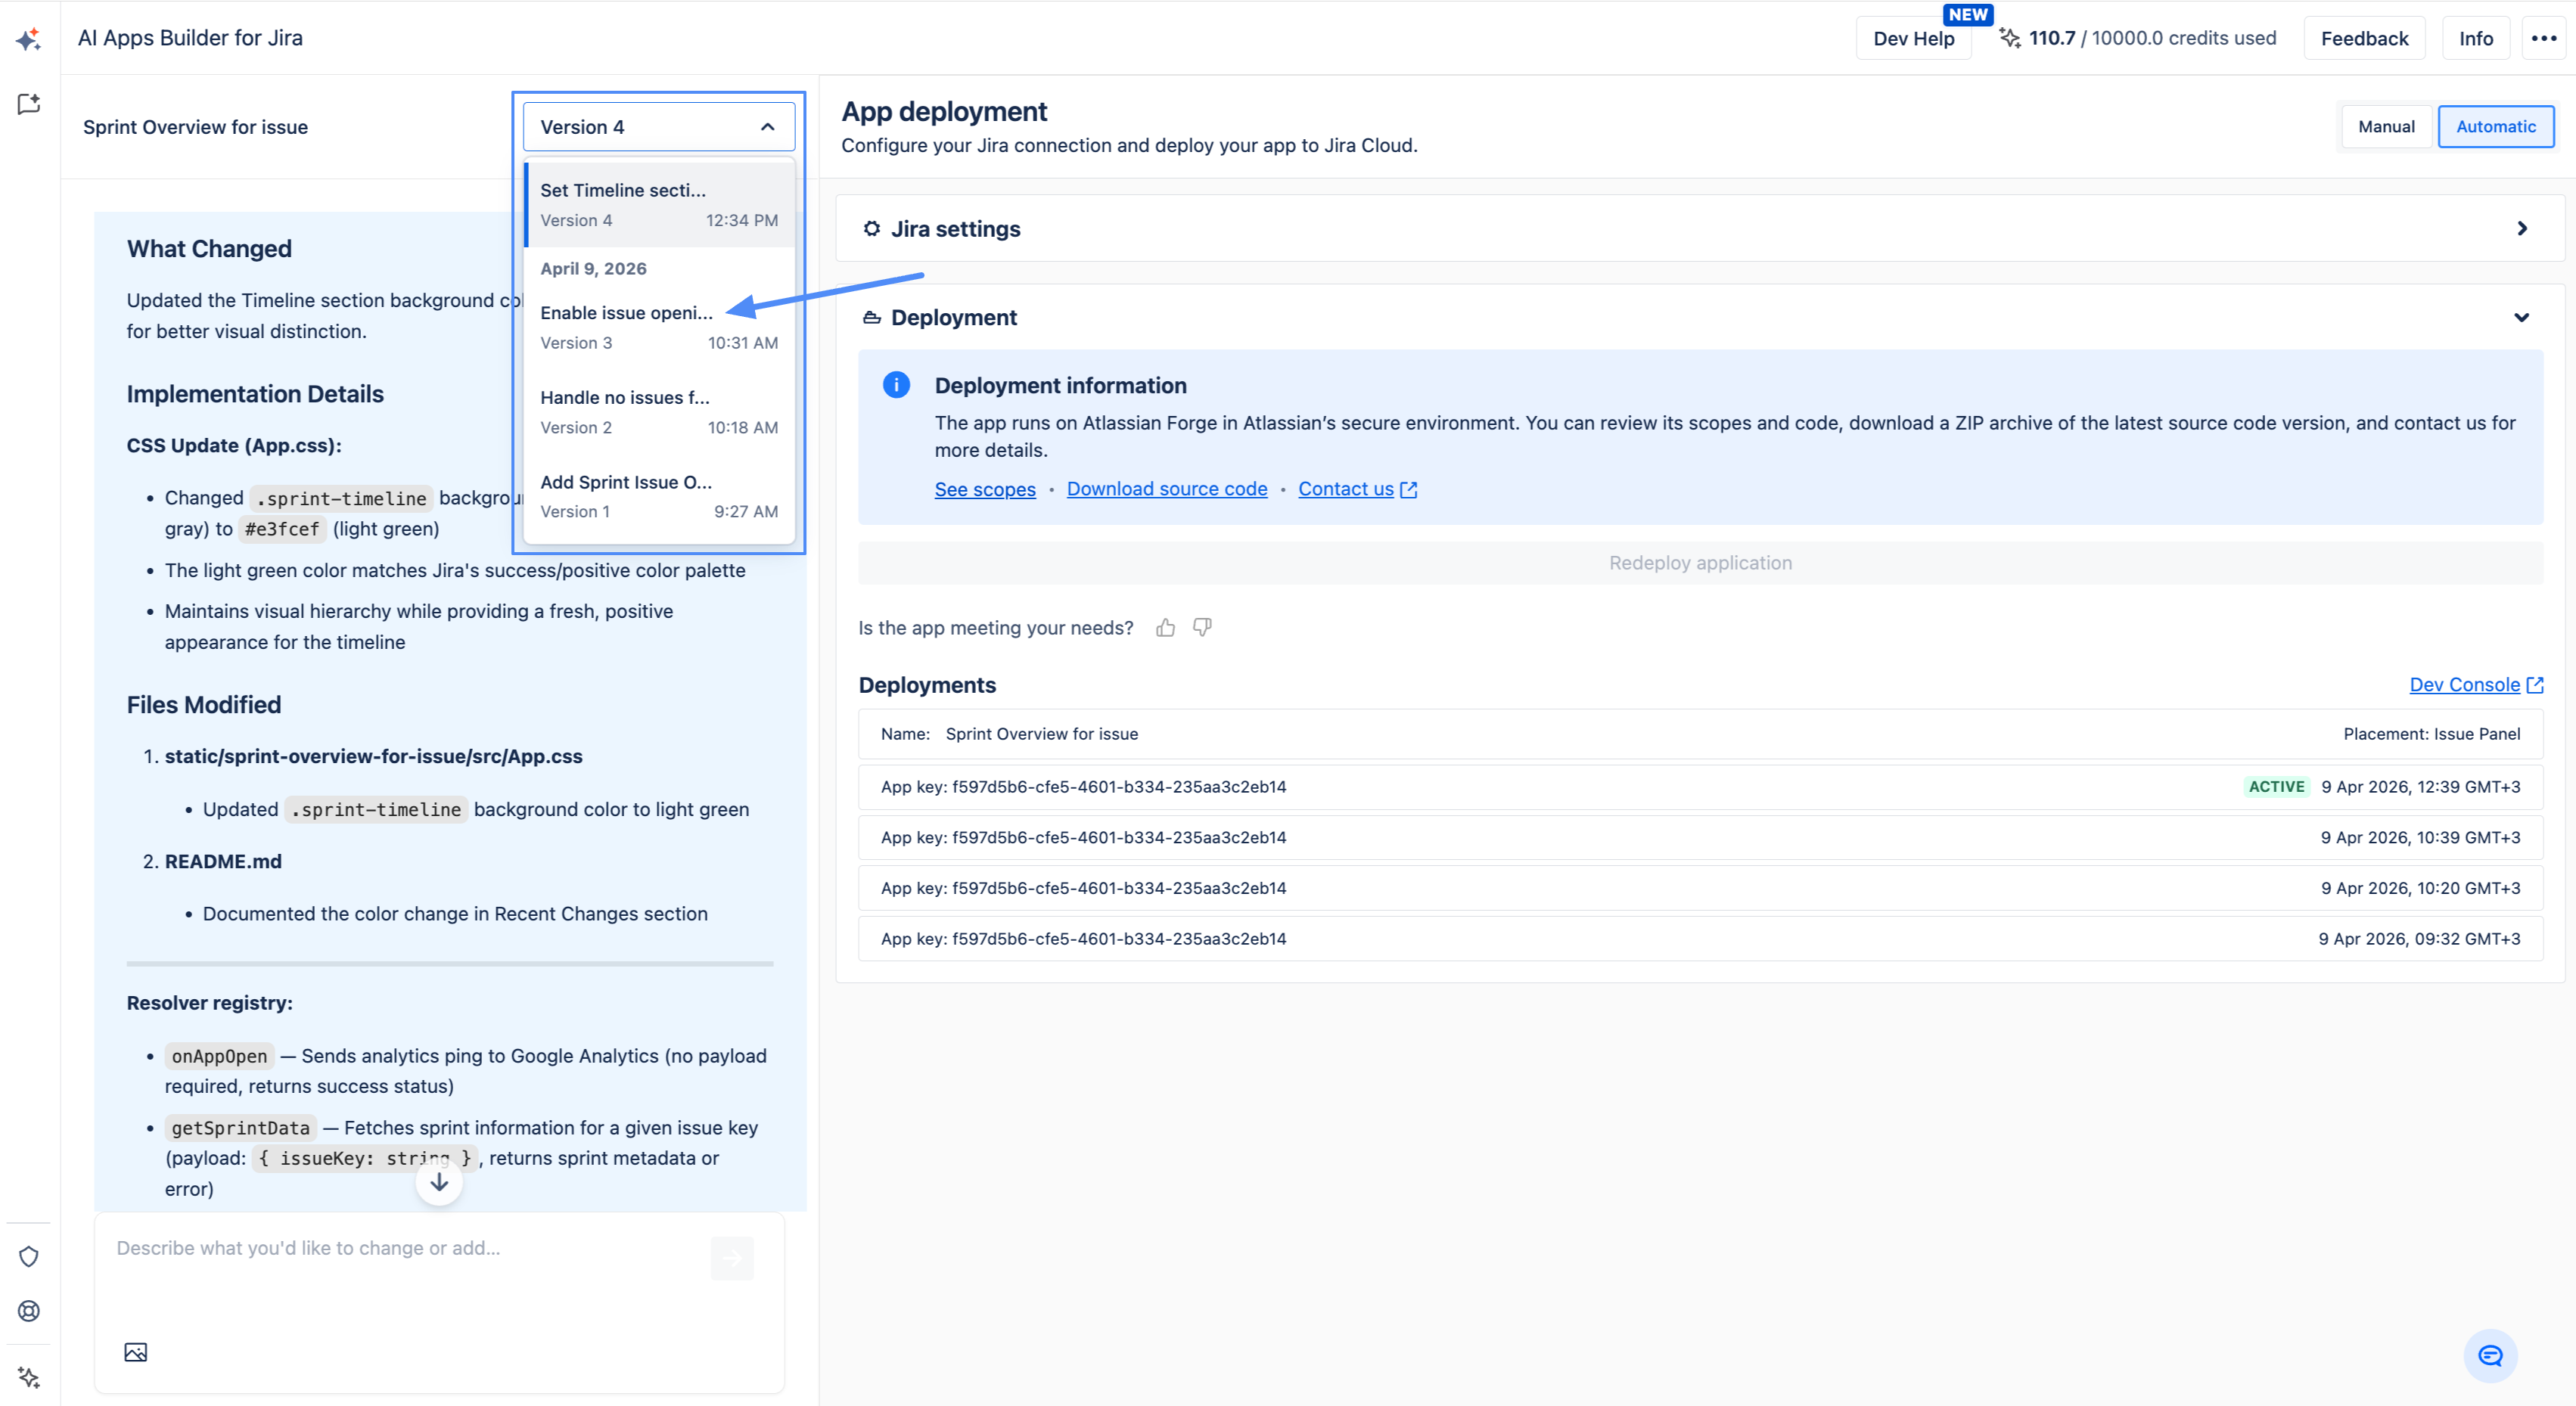Click the thumbs up feedback icon
This screenshot has width=2576, height=1406.
pyautogui.click(x=1165, y=628)
